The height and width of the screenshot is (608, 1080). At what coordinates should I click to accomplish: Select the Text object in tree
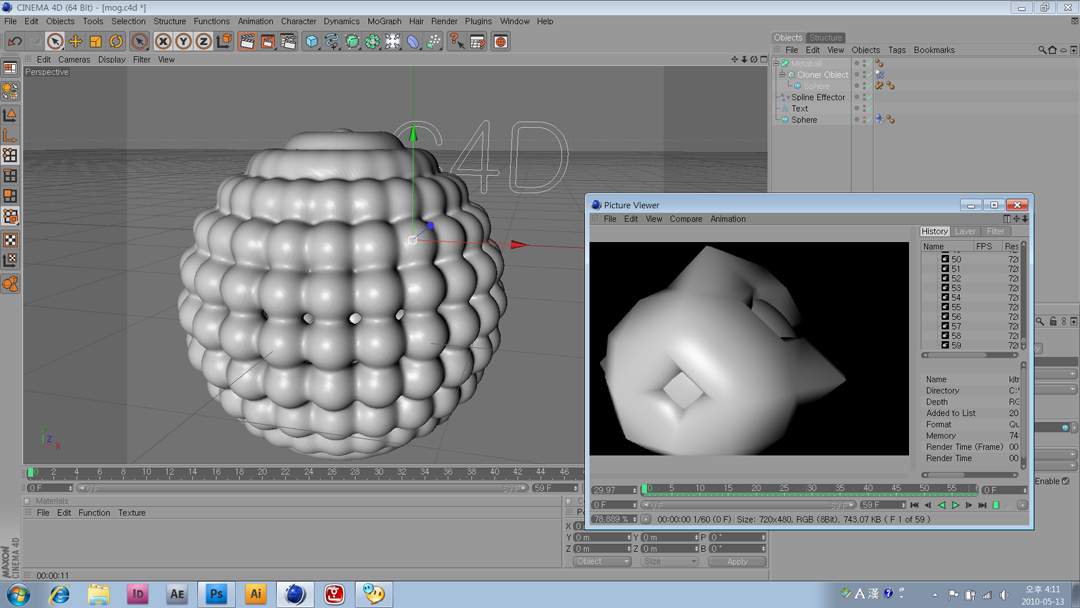[799, 108]
